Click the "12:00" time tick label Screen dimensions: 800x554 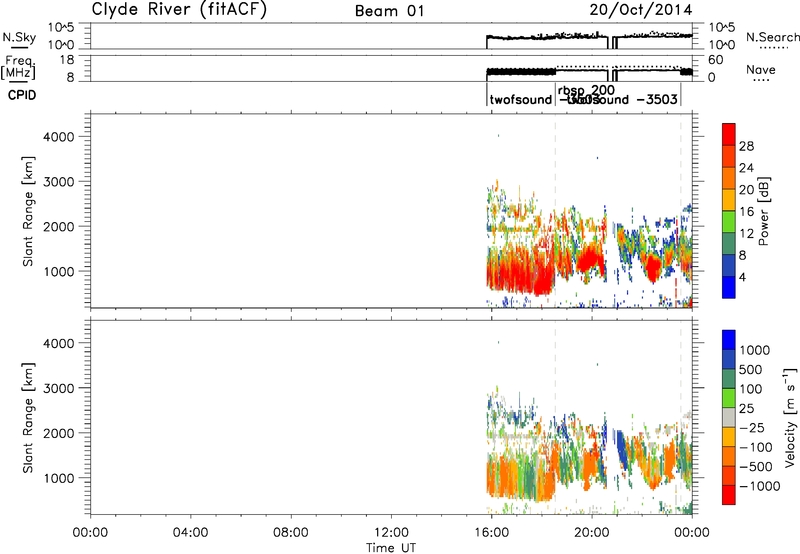[x=391, y=533]
